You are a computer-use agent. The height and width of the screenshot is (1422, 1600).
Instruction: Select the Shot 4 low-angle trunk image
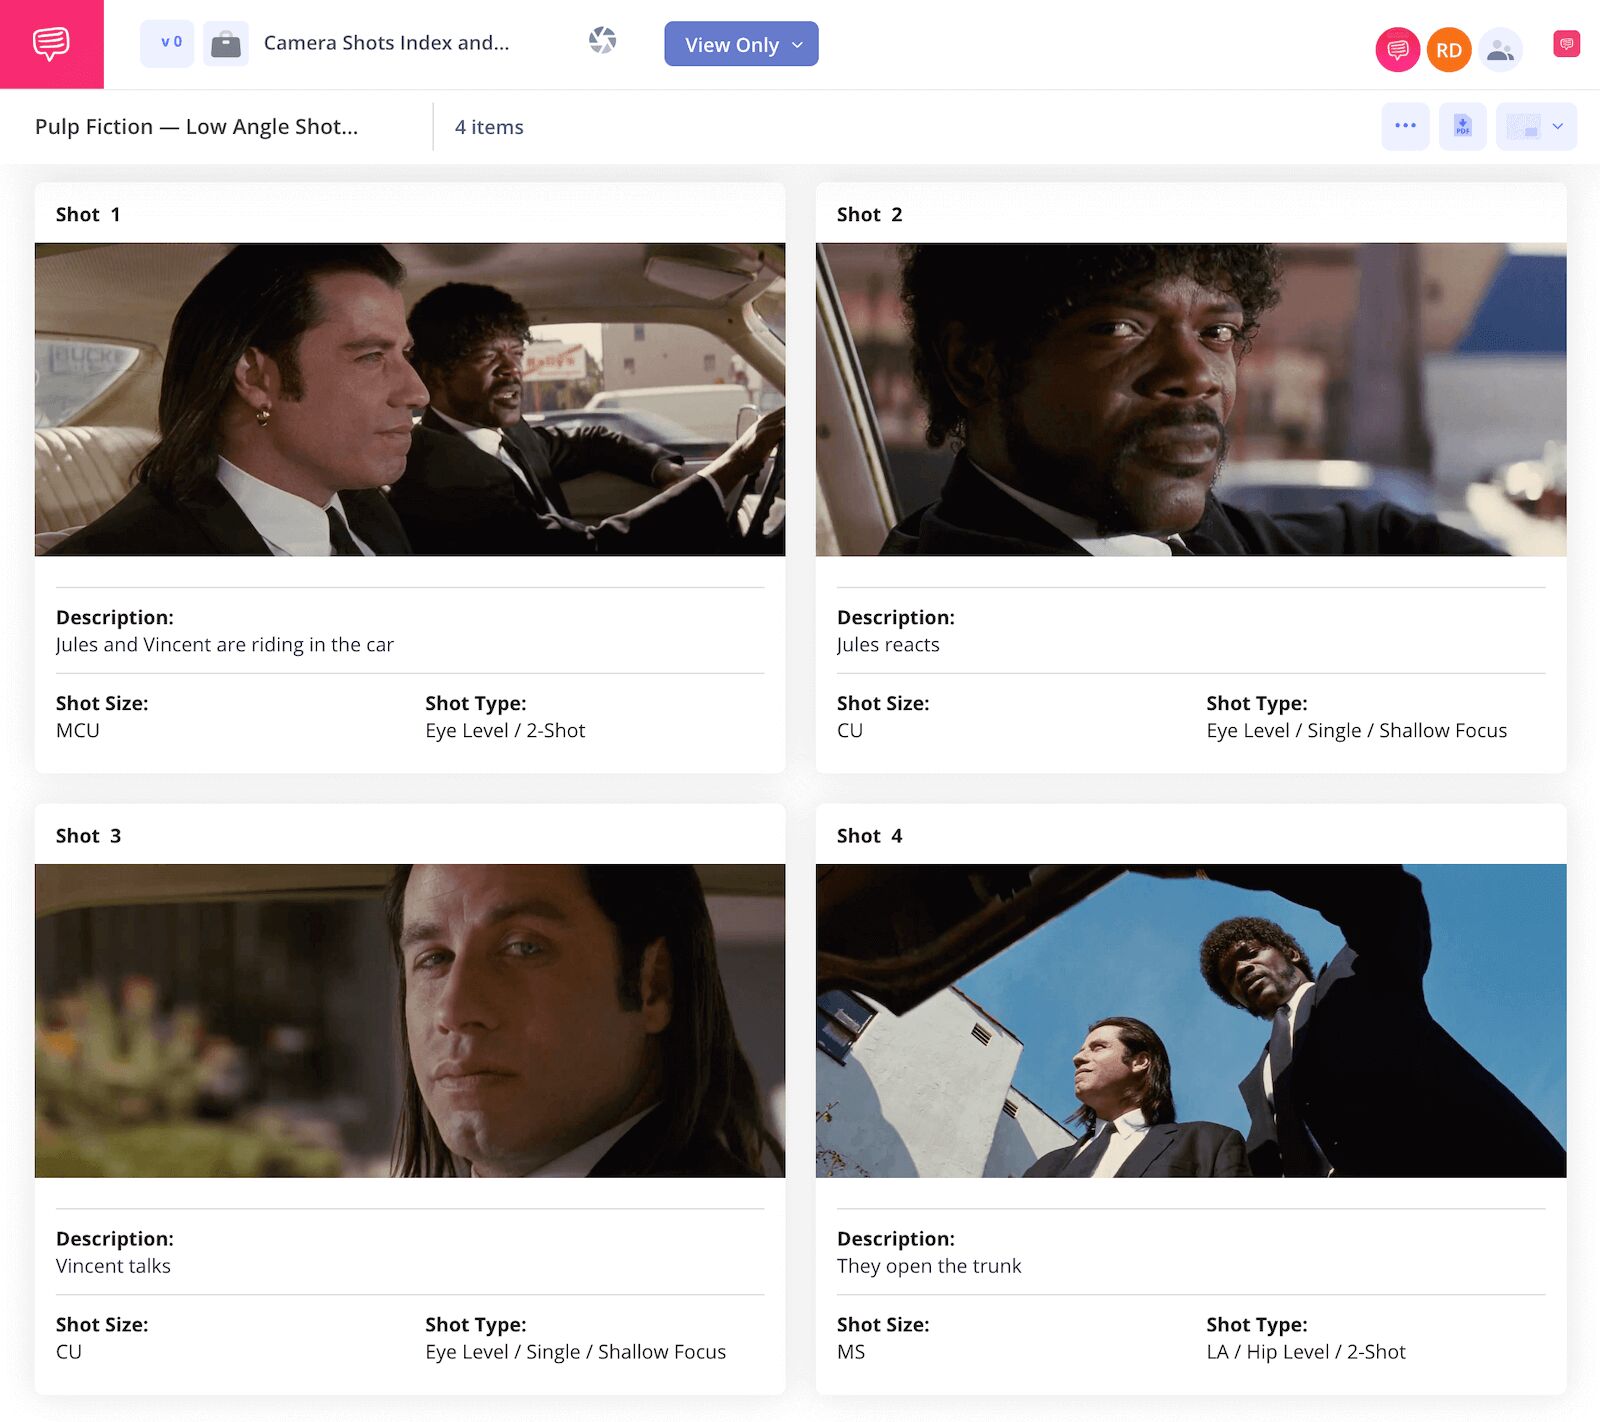(1190, 1020)
